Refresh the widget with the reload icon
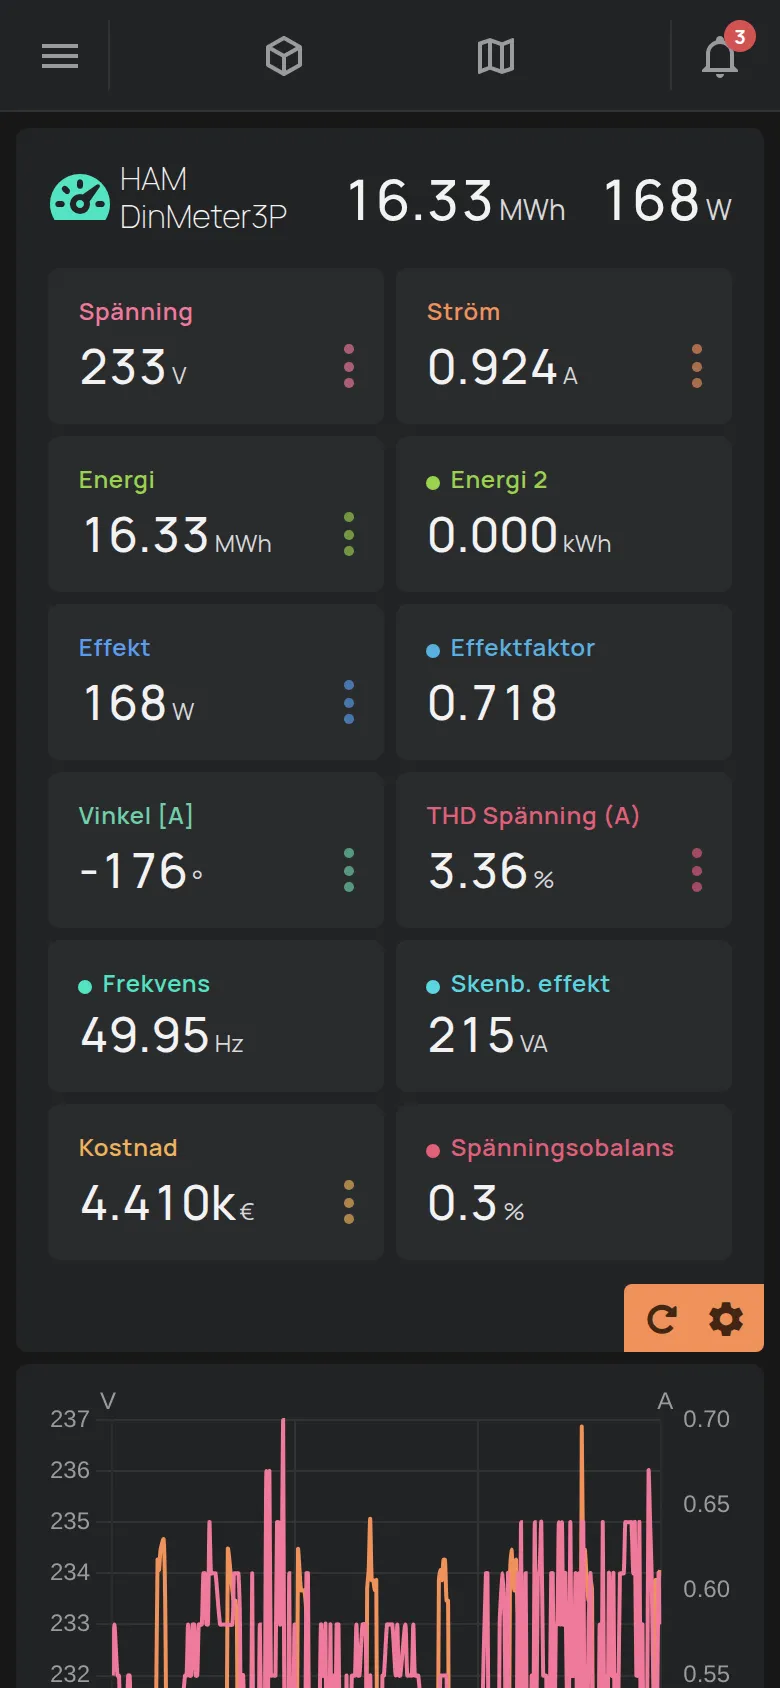 pos(662,1319)
